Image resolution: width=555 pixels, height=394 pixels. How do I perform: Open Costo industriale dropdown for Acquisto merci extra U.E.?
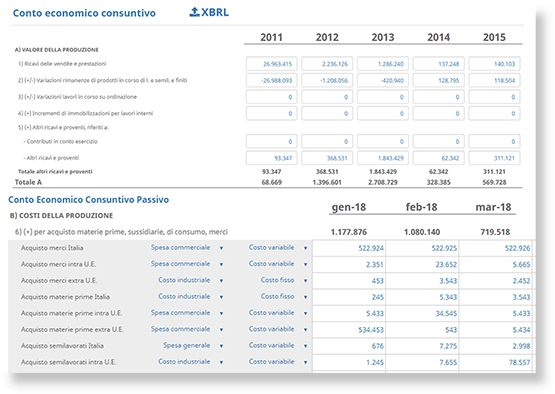(190, 280)
